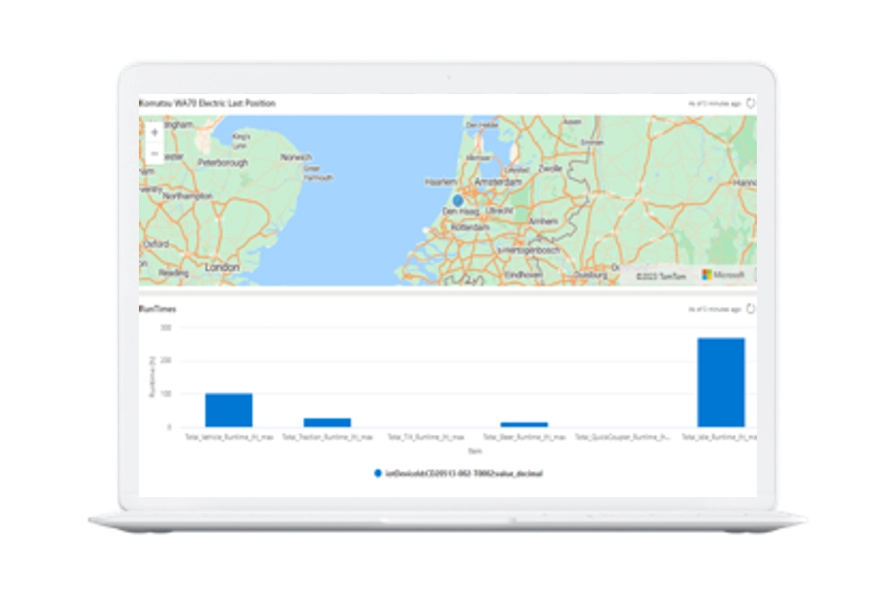This screenshot has width=896, height=596.
Task: Zoom in on the map
Action: (154, 133)
